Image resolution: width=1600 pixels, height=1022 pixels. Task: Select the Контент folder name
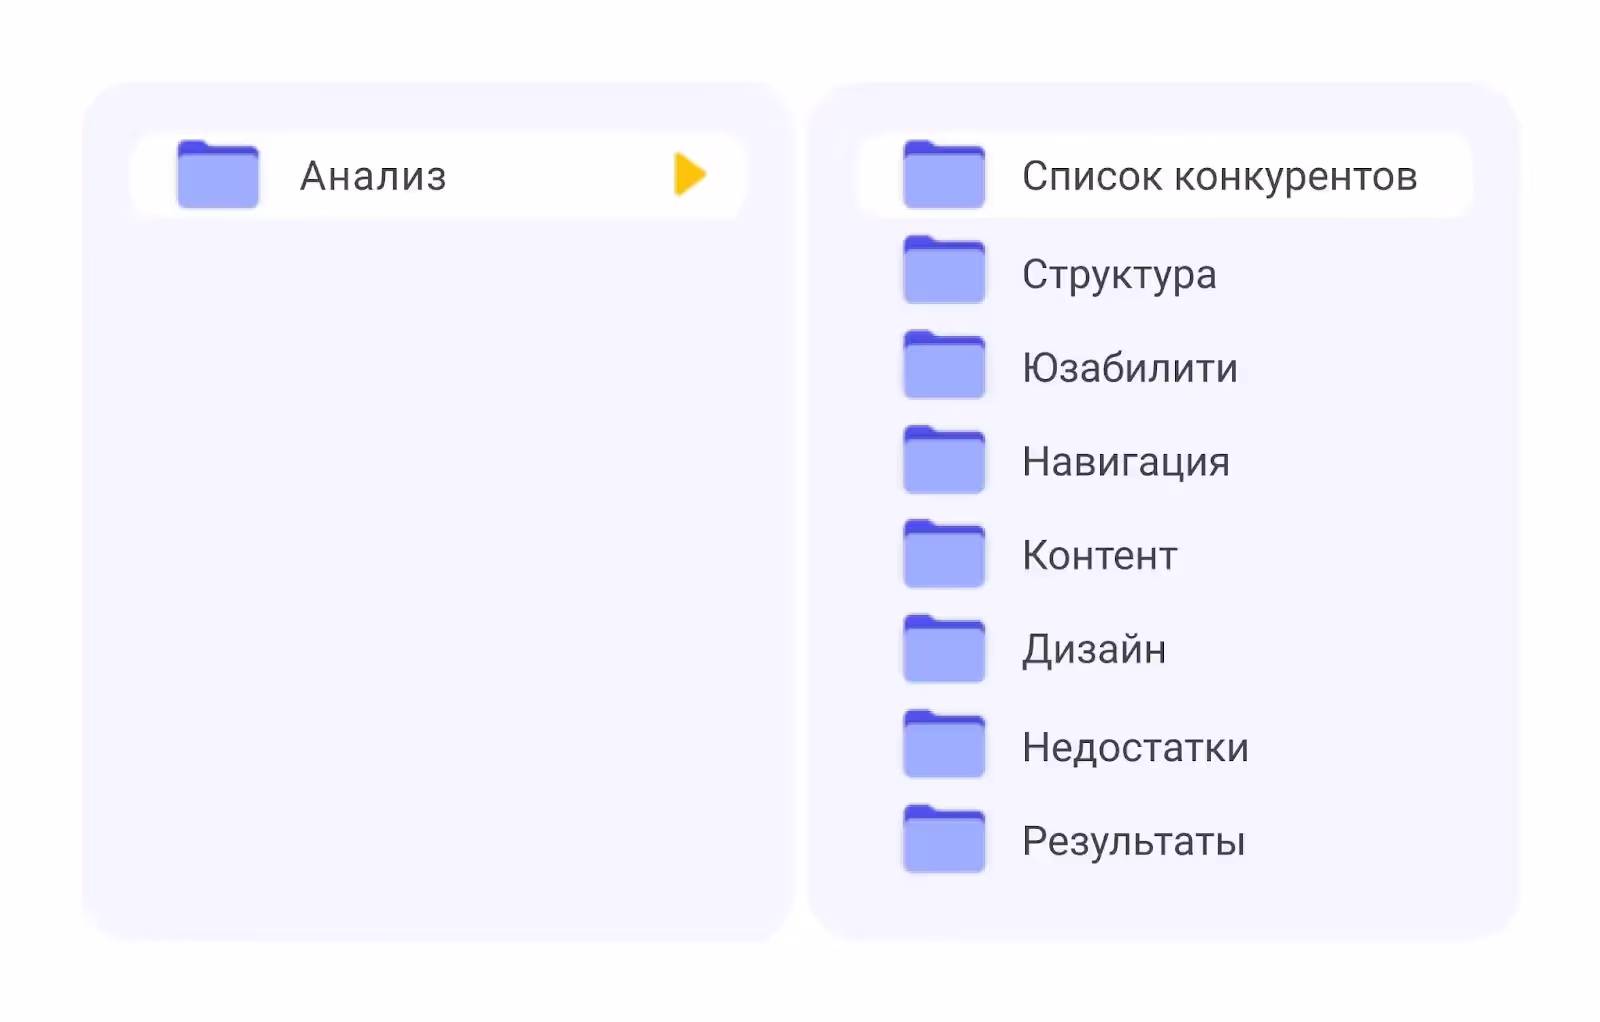coord(1099,556)
